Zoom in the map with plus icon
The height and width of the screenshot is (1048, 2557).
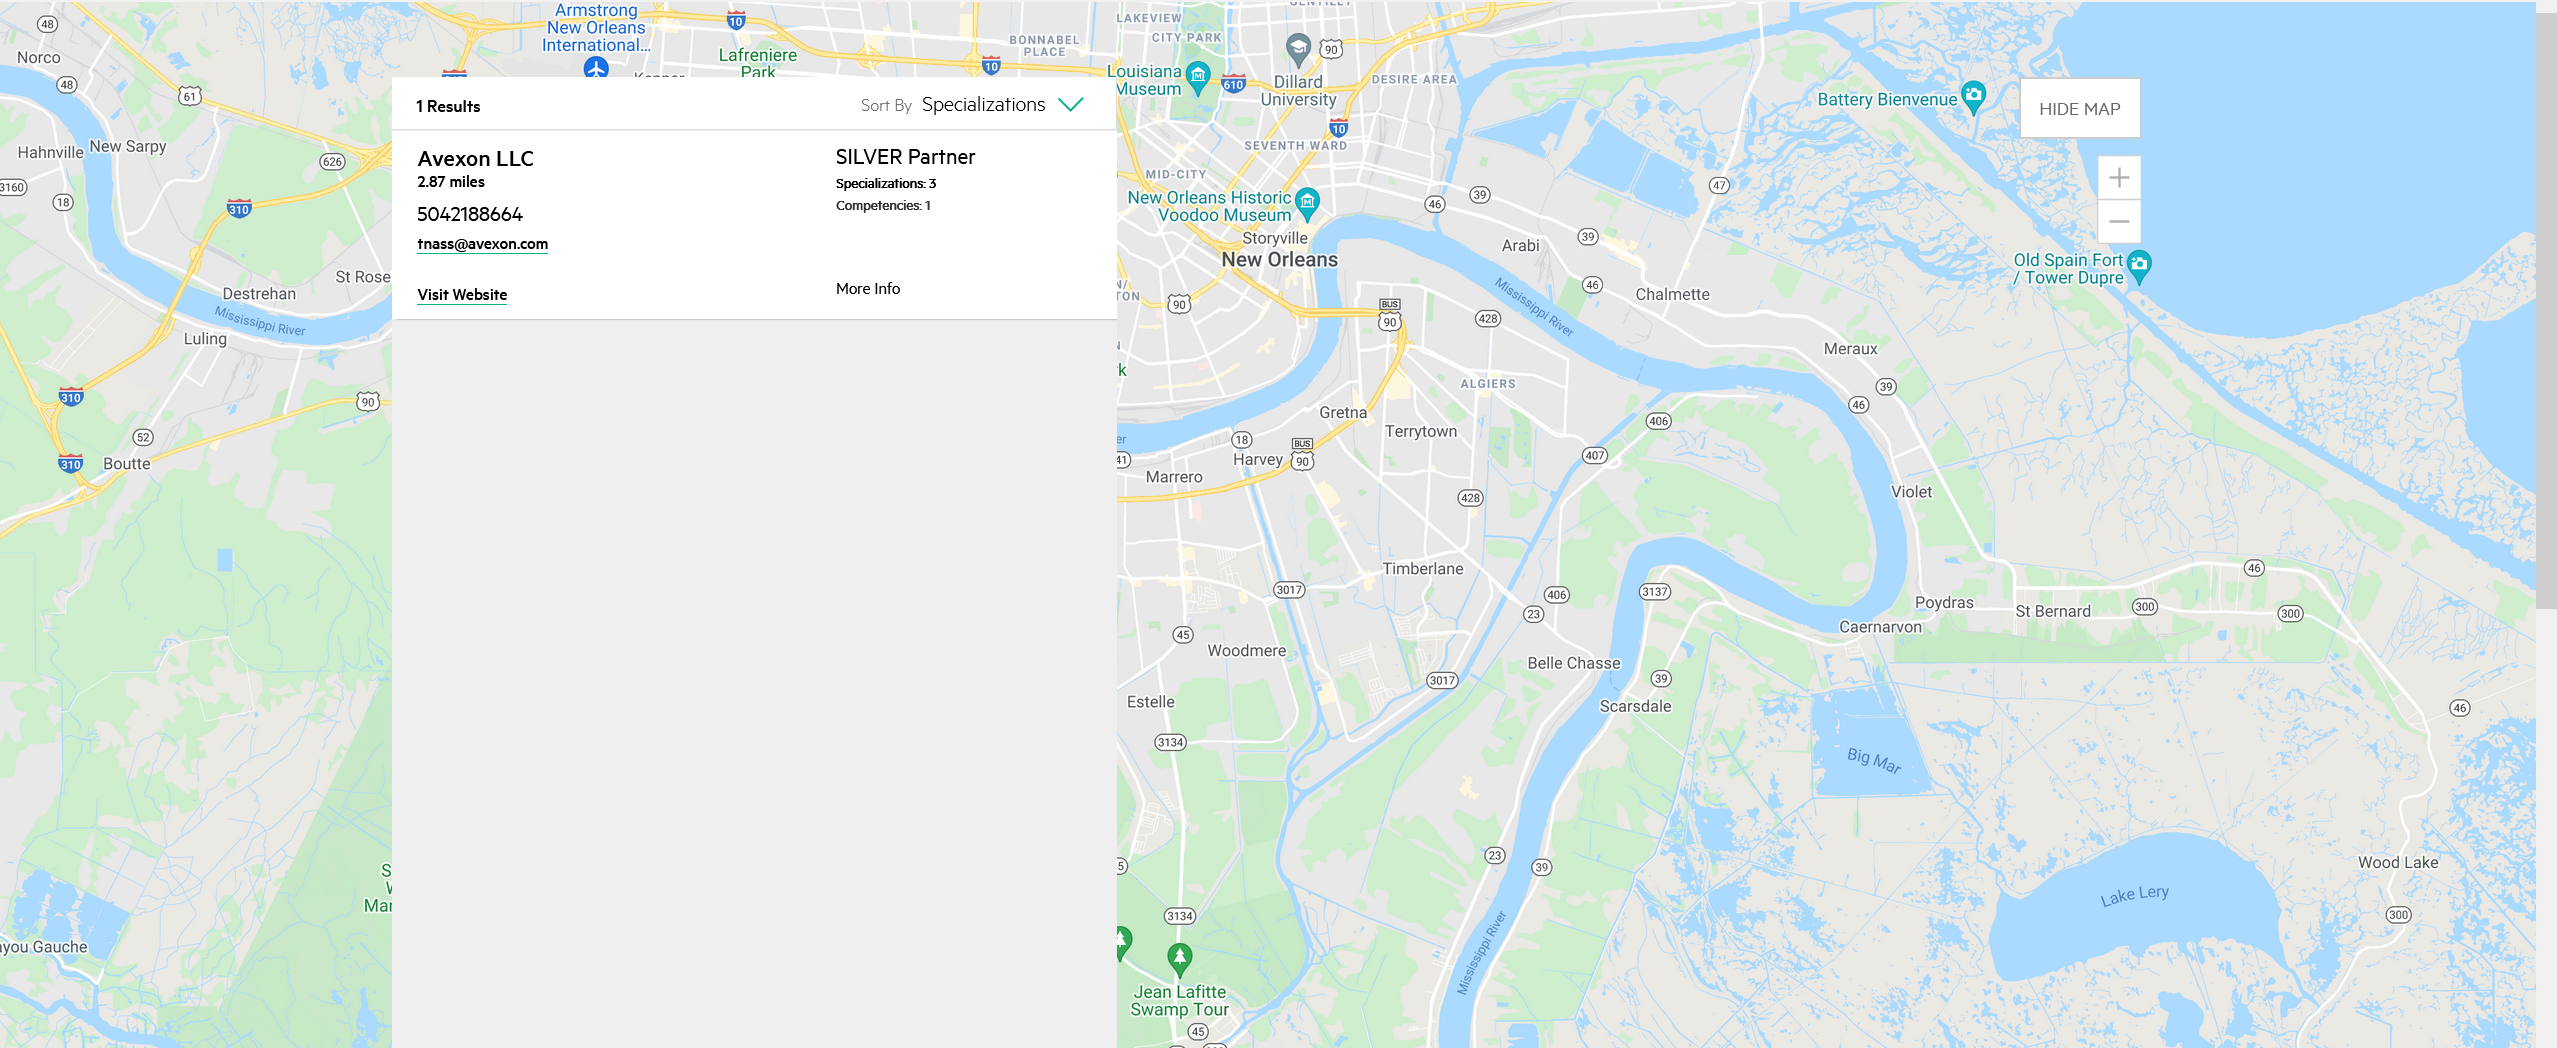[2118, 178]
